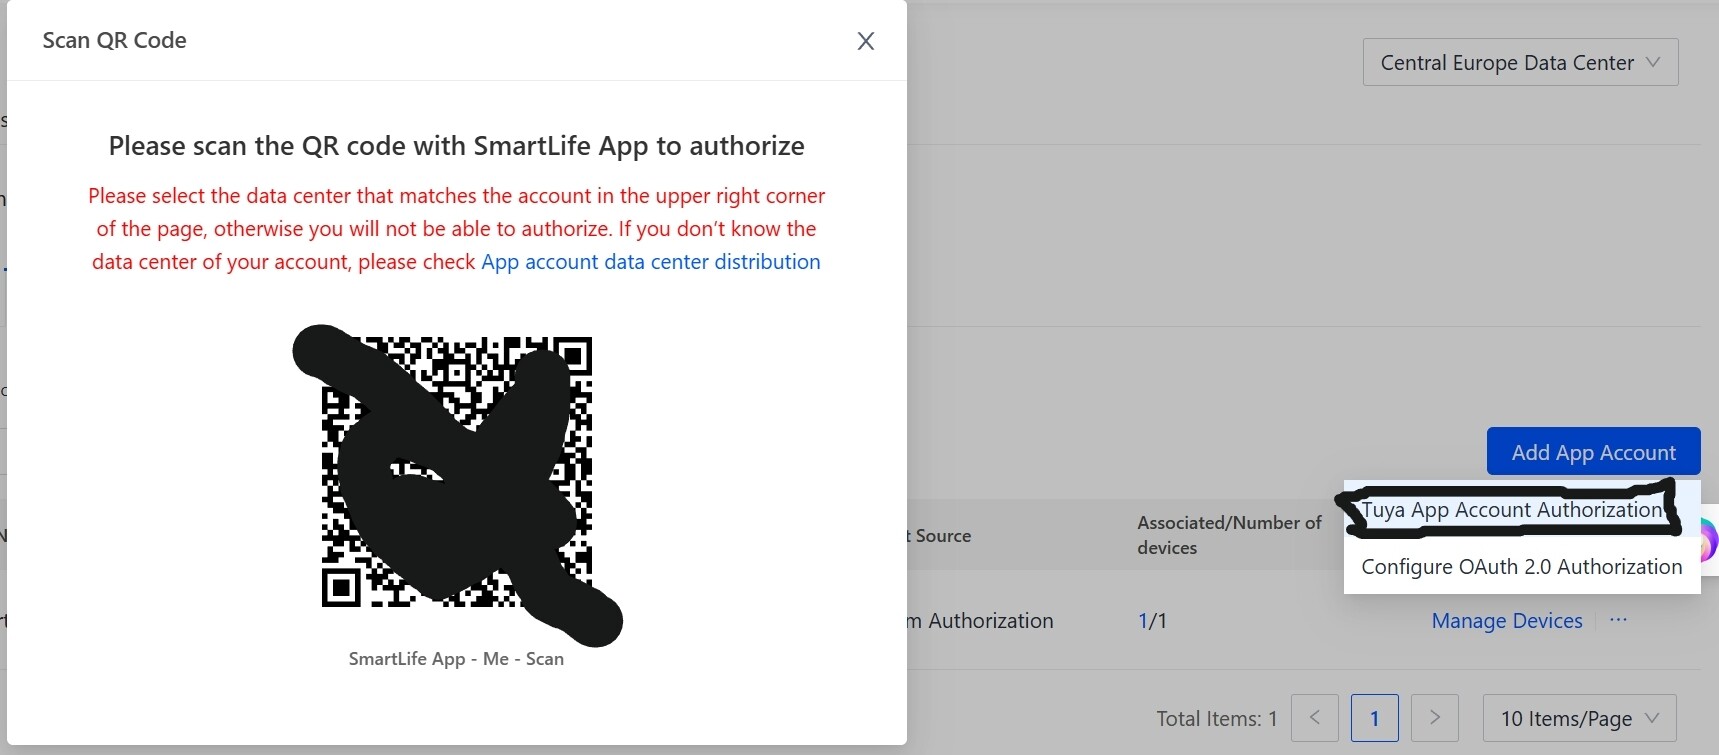
Task: Click the Source column header
Action: click(942, 536)
